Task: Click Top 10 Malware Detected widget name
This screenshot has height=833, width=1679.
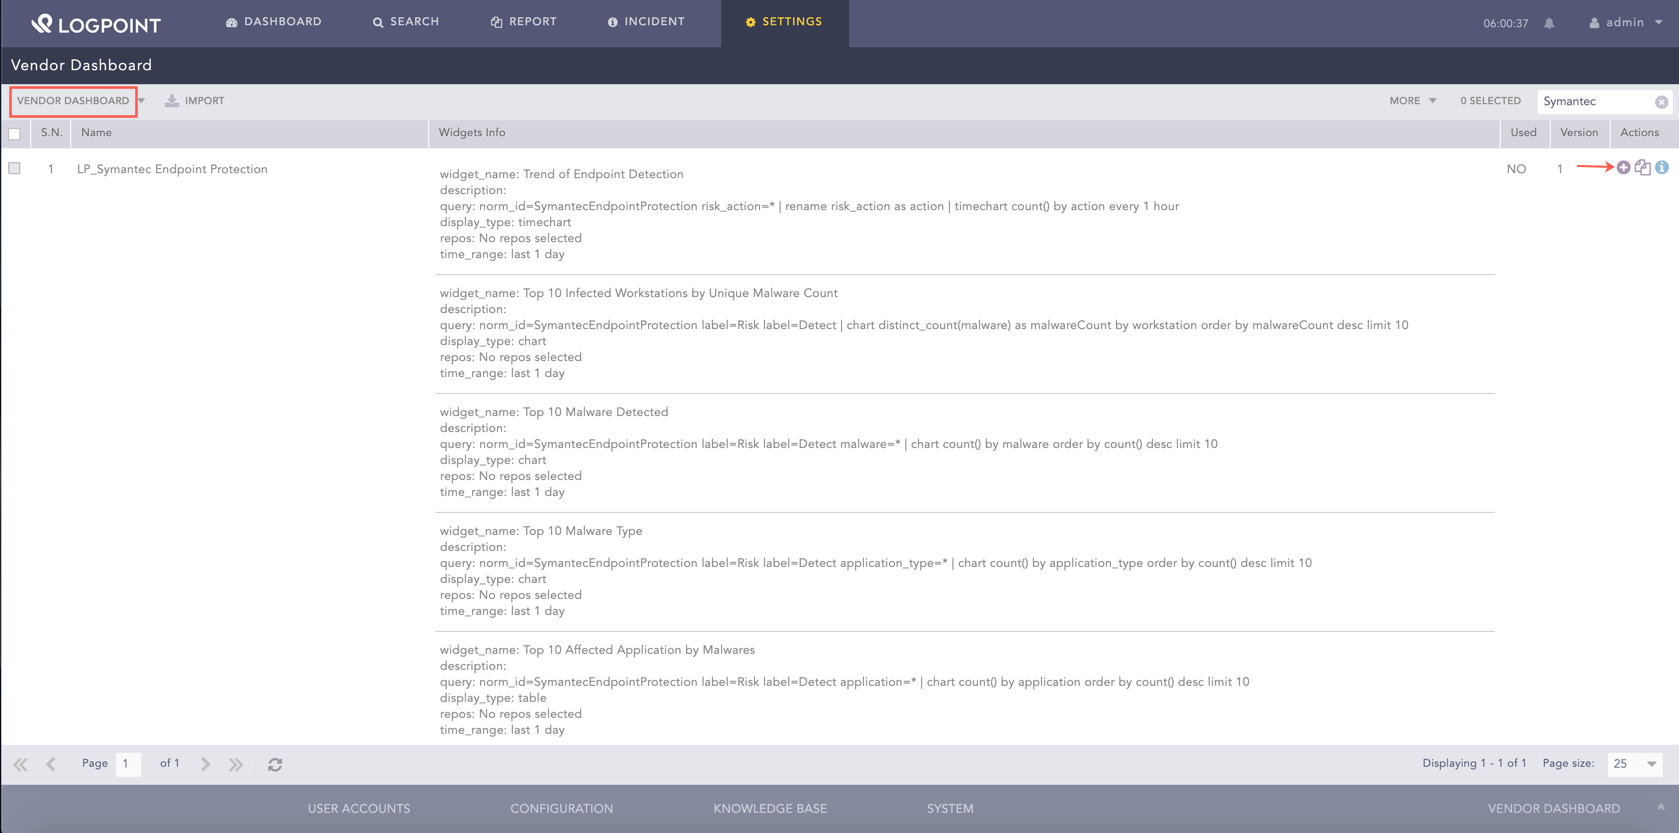Action: click(x=595, y=412)
